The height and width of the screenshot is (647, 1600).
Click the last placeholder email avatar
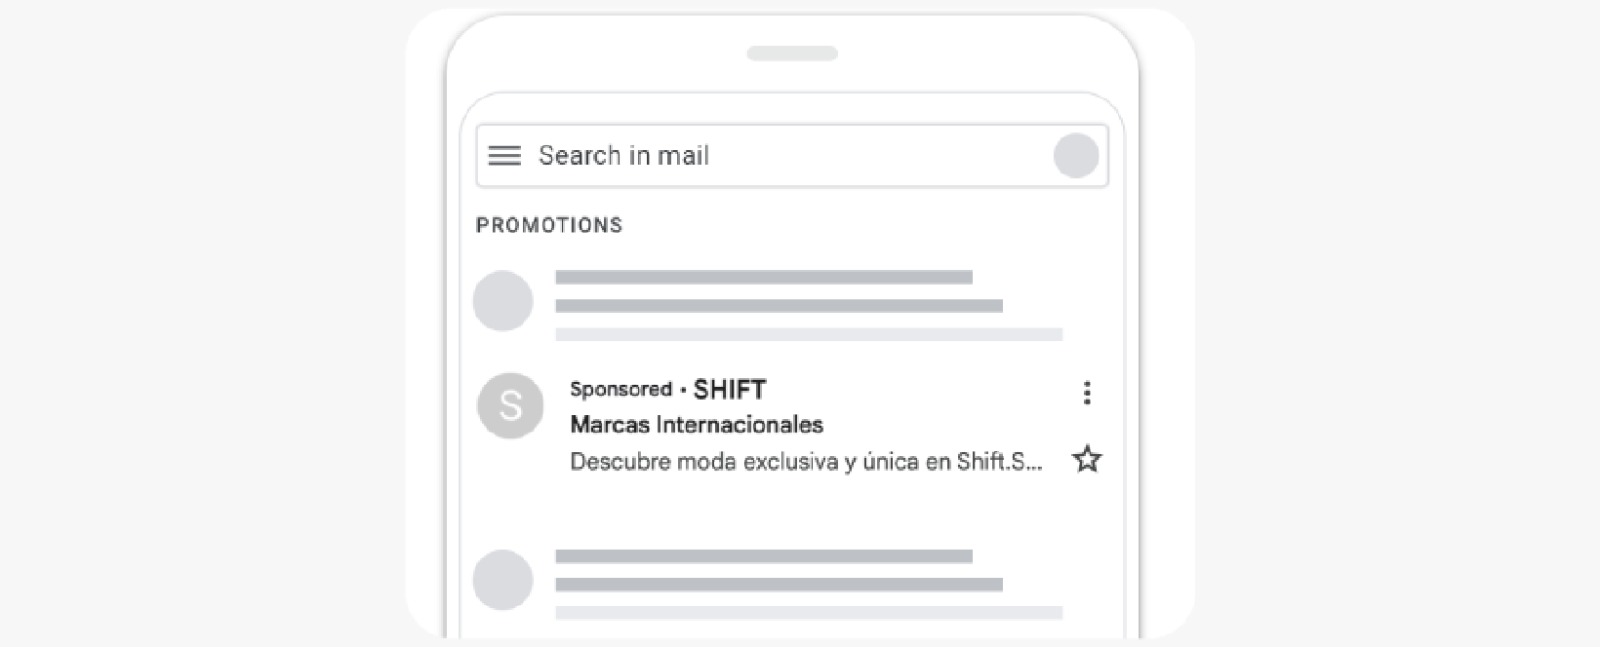point(503,580)
